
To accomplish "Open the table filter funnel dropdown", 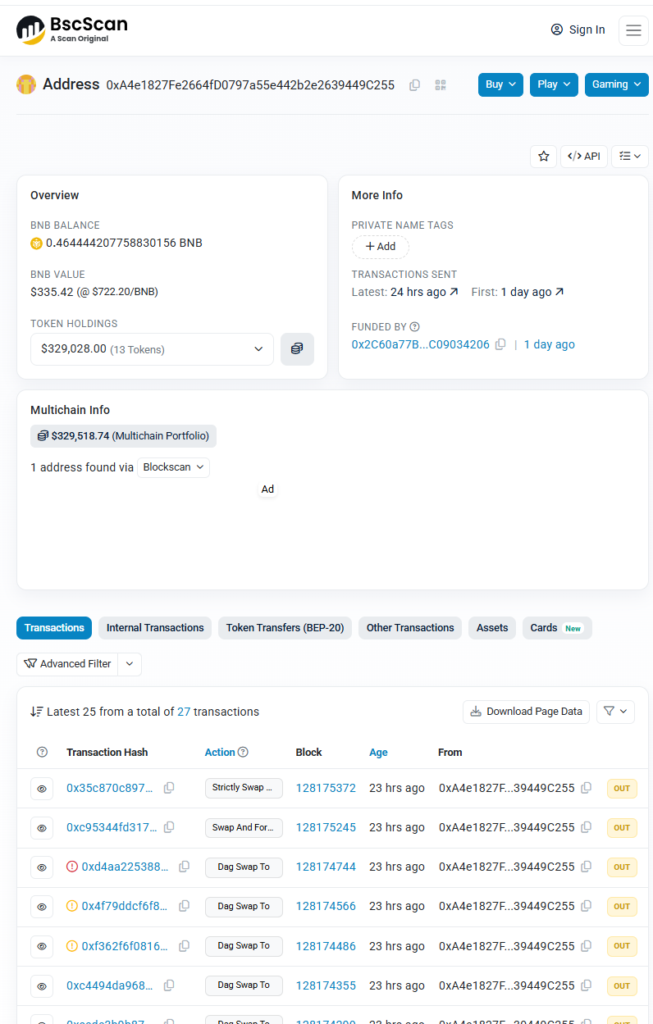I will click(616, 711).
